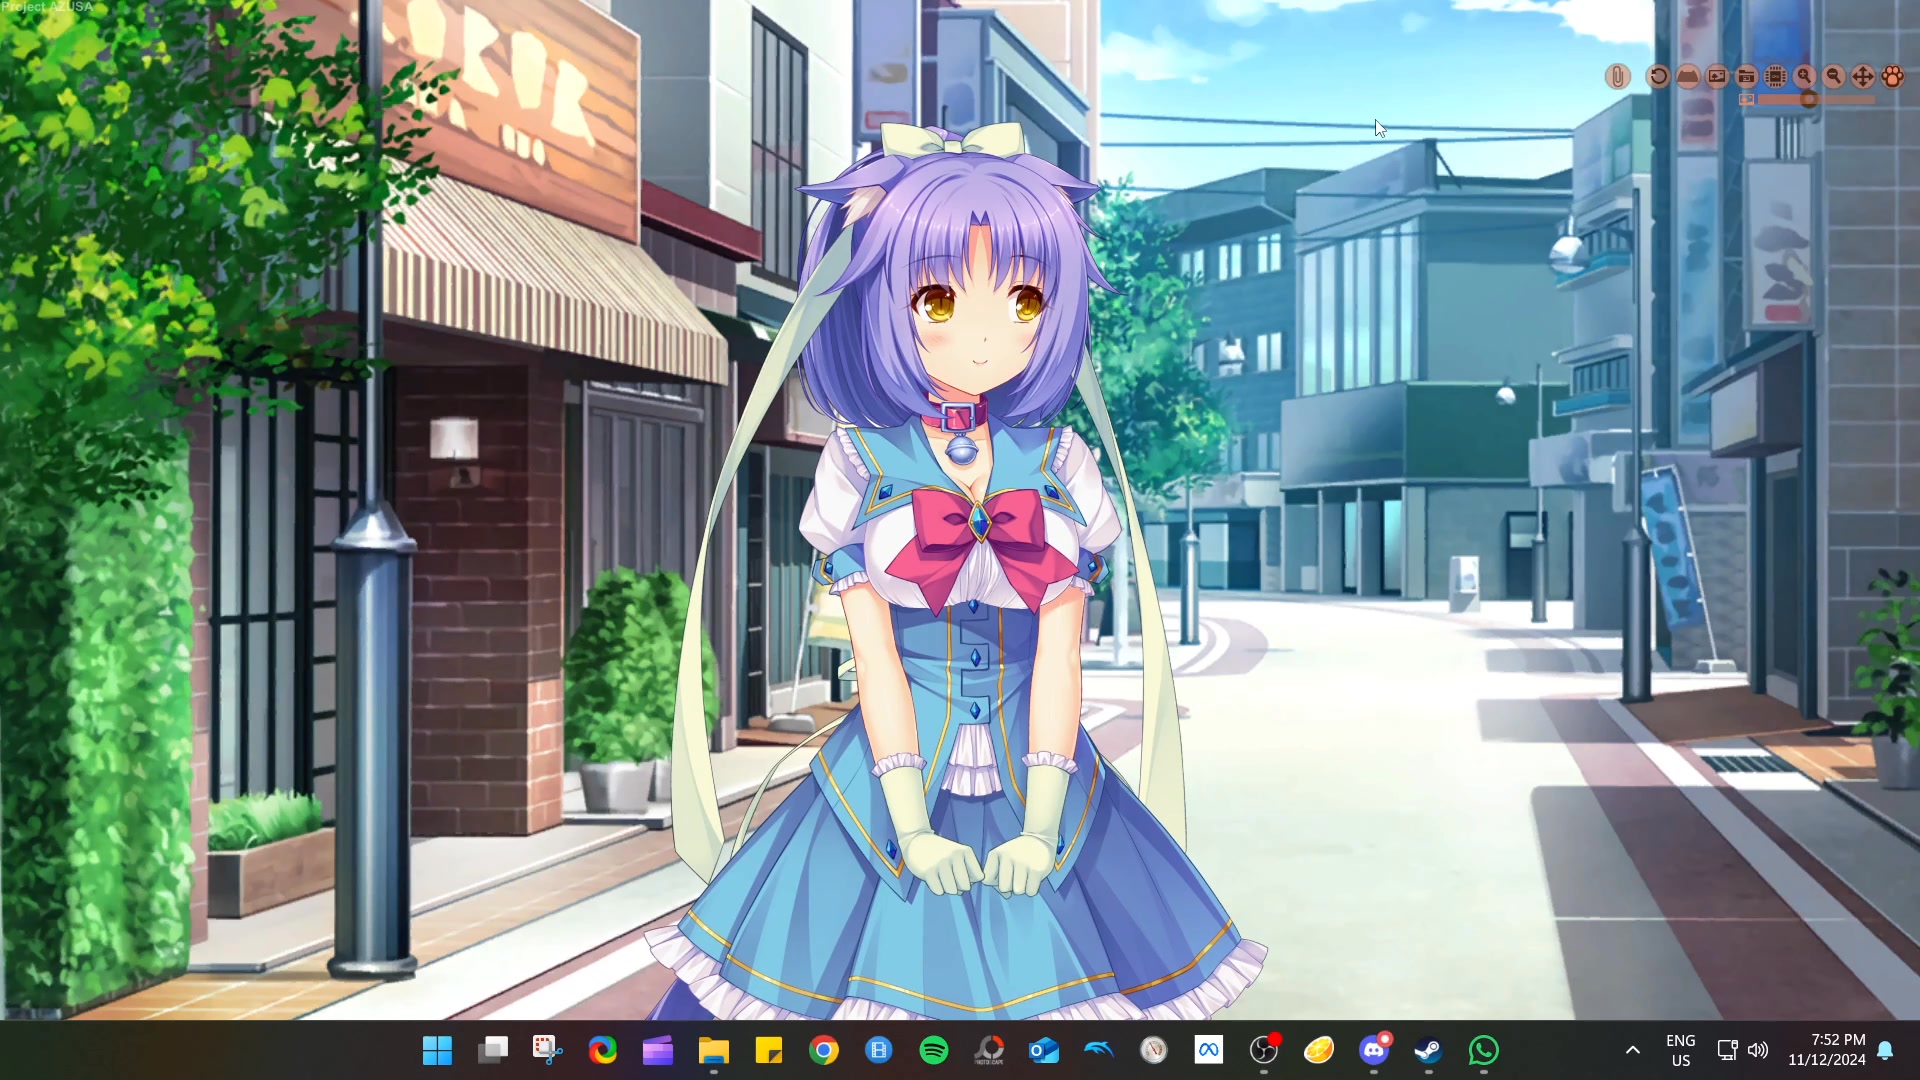Click the circular reset arrow icon
Viewport: 1920px width, 1080px height.
(x=1658, y=77)
